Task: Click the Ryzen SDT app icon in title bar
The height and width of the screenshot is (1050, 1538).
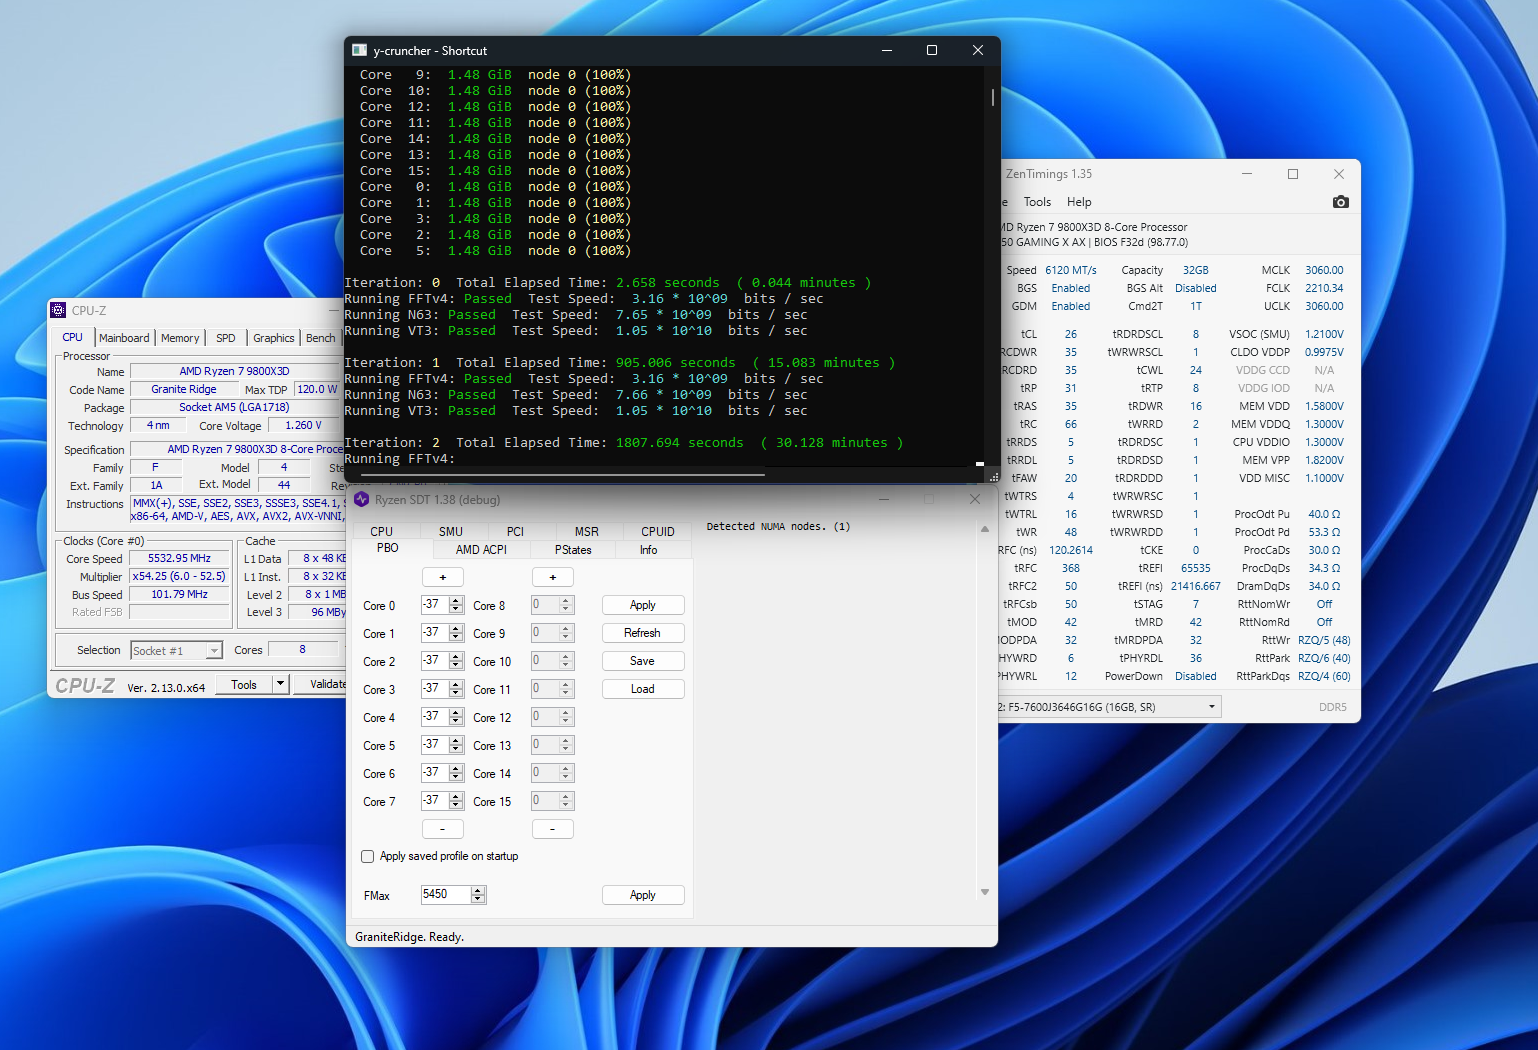Action: tap(362, 499)
